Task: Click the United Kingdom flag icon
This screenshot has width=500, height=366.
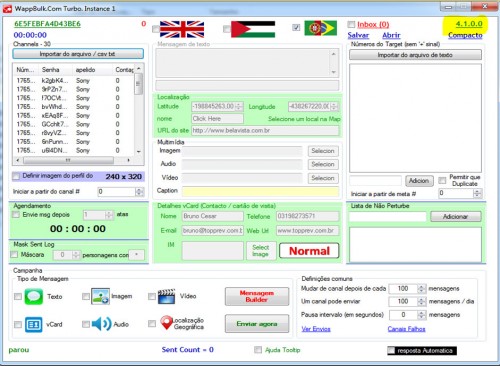Action: (x=182, y=29)
